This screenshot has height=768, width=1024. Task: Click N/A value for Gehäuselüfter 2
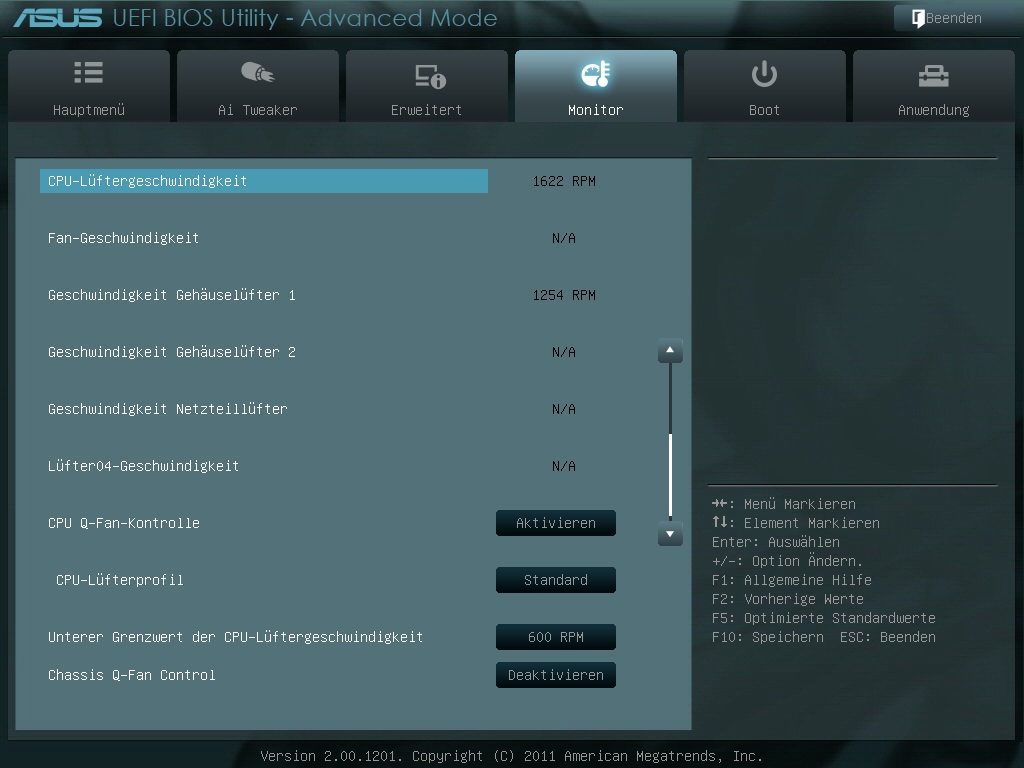coord(564,352)
